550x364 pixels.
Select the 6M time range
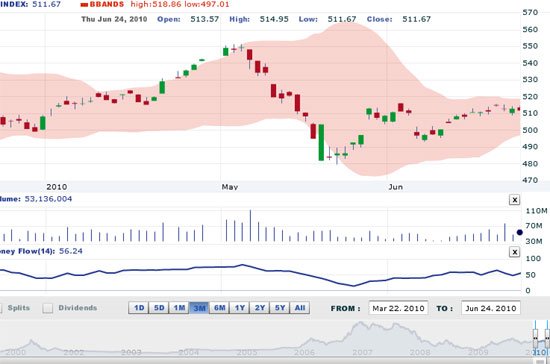coord(220,308)
